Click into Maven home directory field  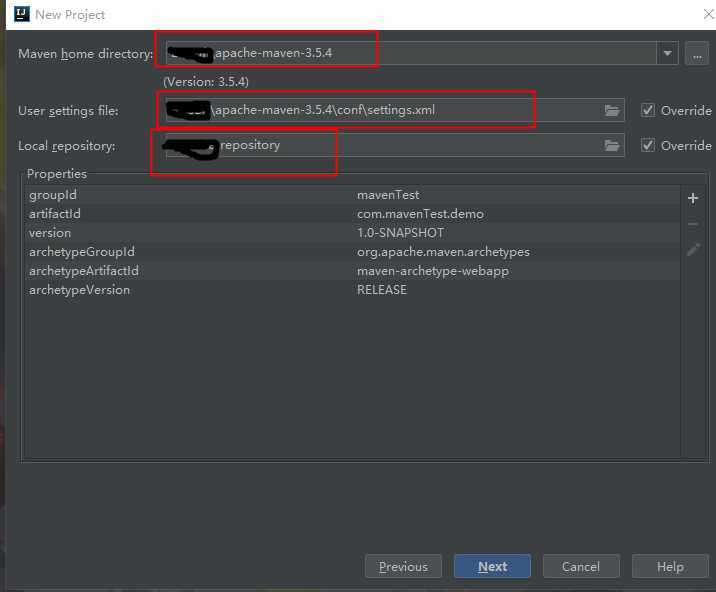click(411, 53)
